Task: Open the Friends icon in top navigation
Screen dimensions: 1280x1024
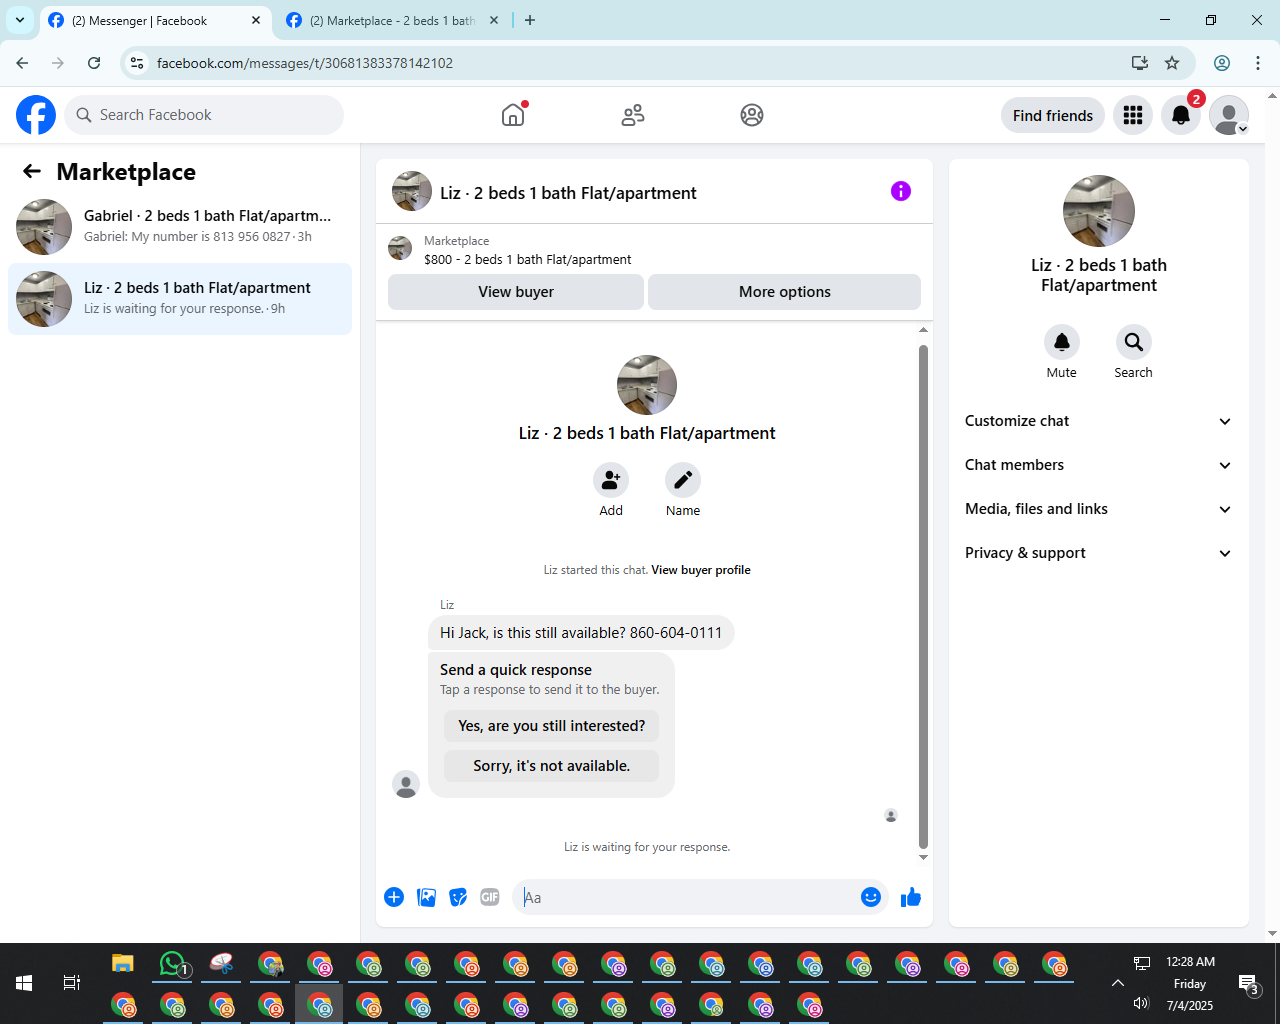Action: 633,115
